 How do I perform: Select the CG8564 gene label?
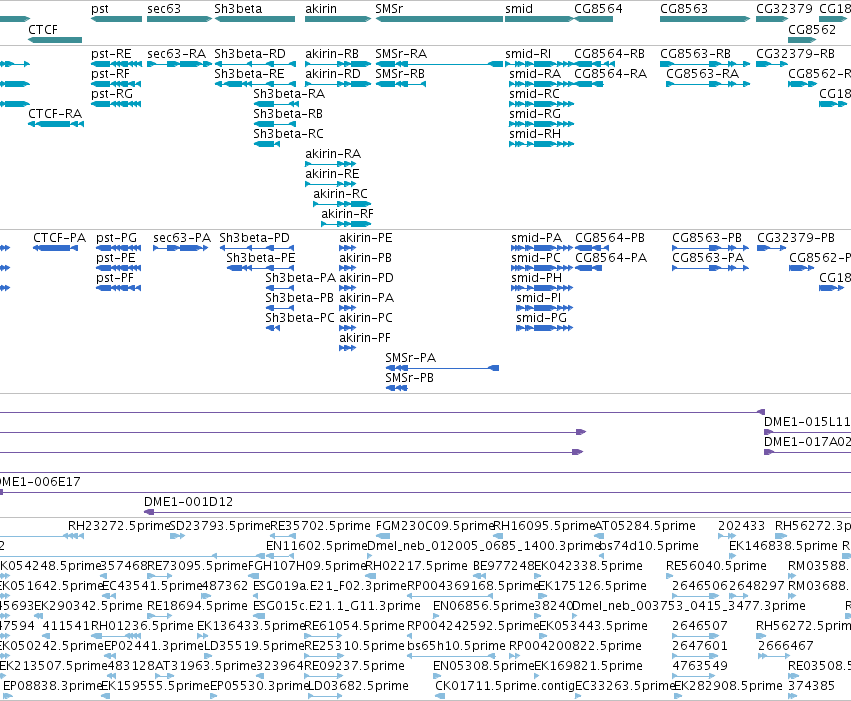(x=598, y=9)
